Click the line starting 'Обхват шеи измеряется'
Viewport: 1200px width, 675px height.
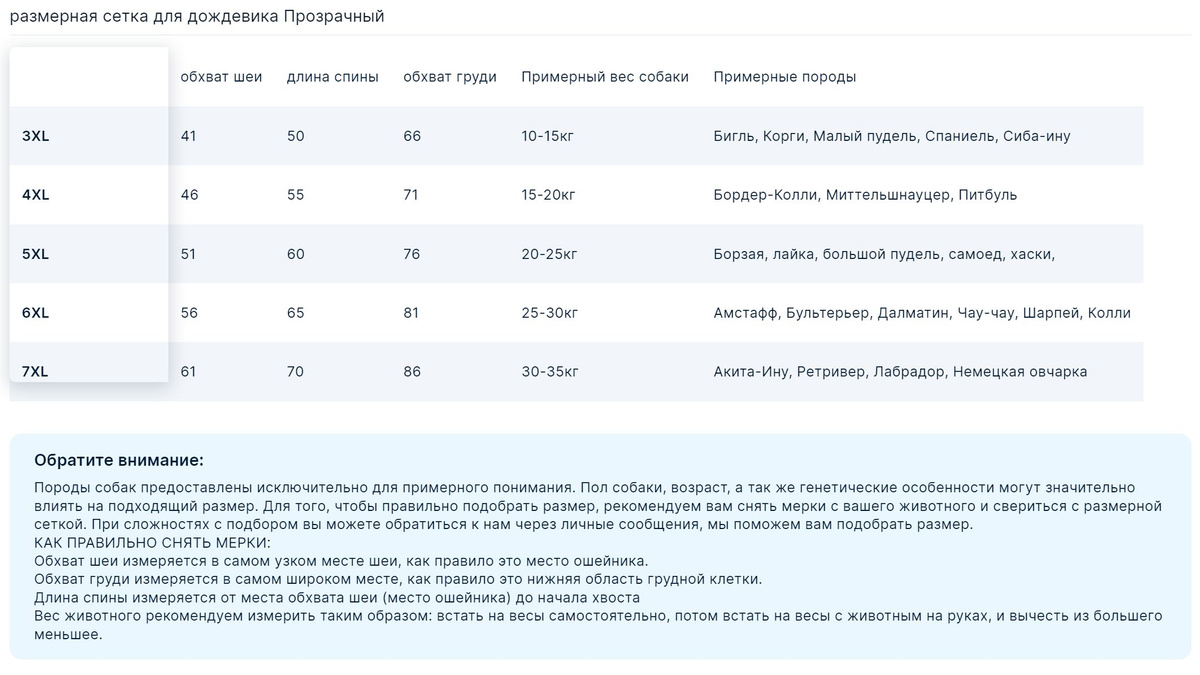(x=341, y=561)
